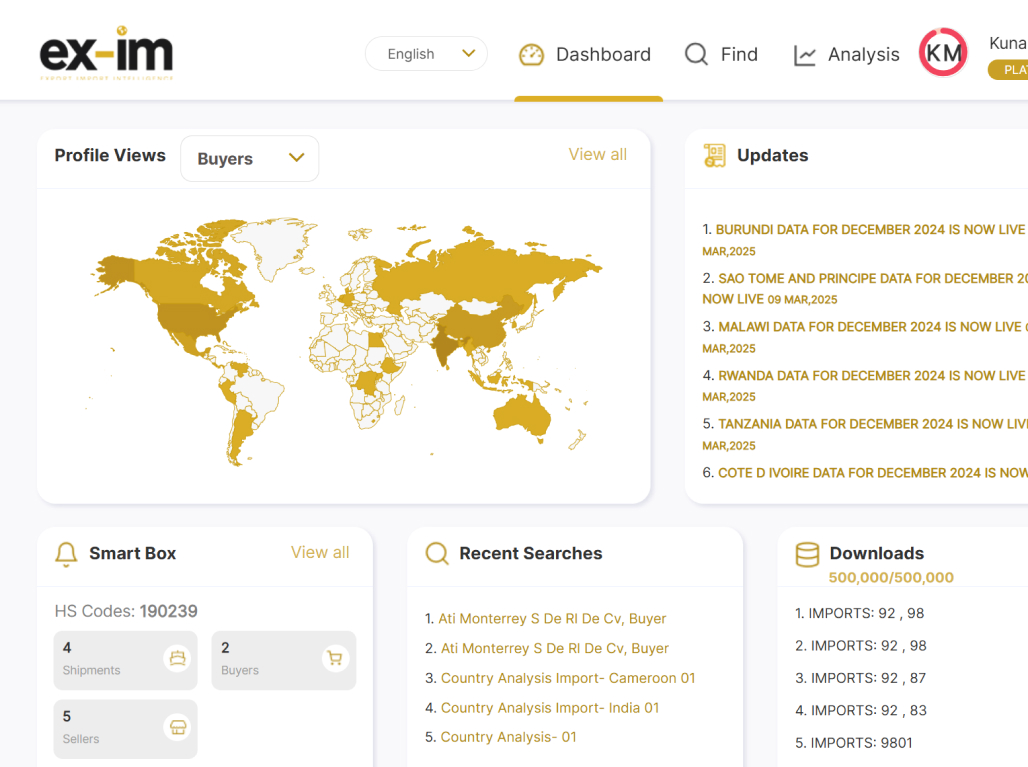Click the Dashboard gauge icon
This screenshot has width=1028, height=767.
pos(531,54)
